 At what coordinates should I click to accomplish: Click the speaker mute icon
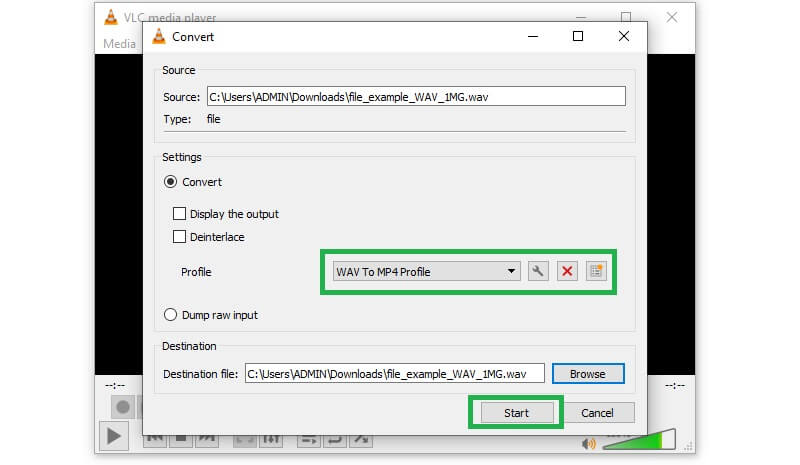589,443
